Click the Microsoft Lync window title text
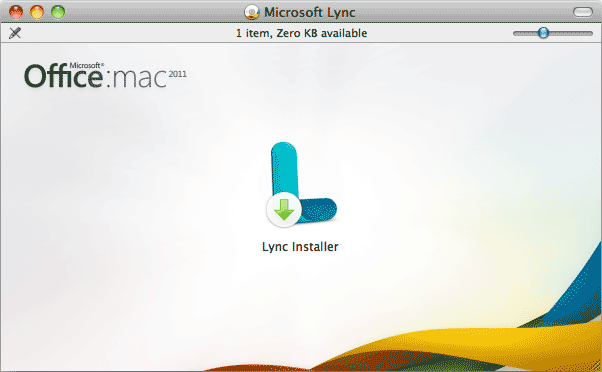 pos(309,12)
